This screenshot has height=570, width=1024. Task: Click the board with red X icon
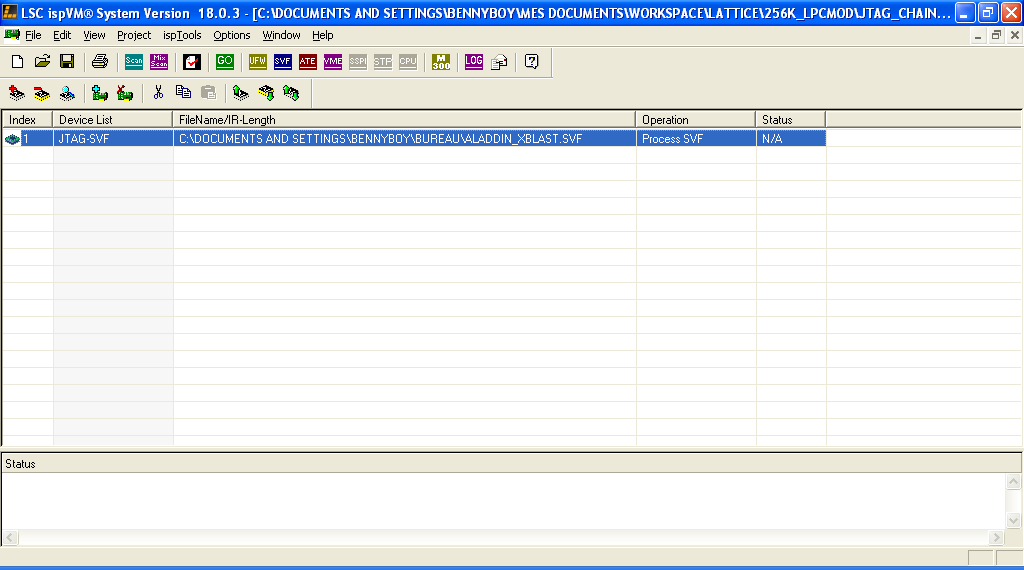point(125,93)
